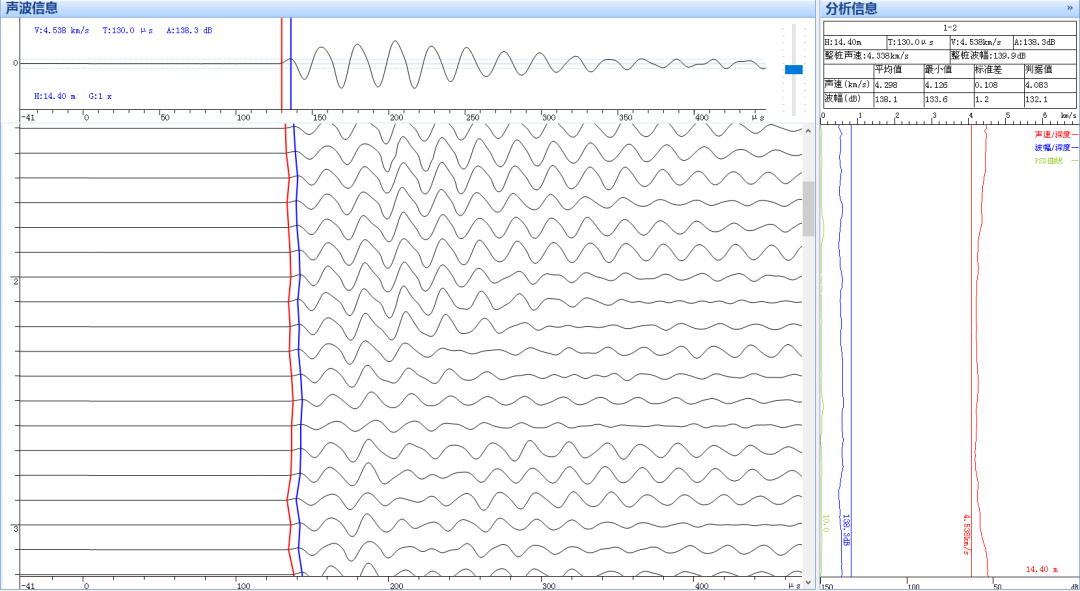Screen dimensions: 1080x591
Task: Select the 平均值 column header
Action: (x=888, y=70)
